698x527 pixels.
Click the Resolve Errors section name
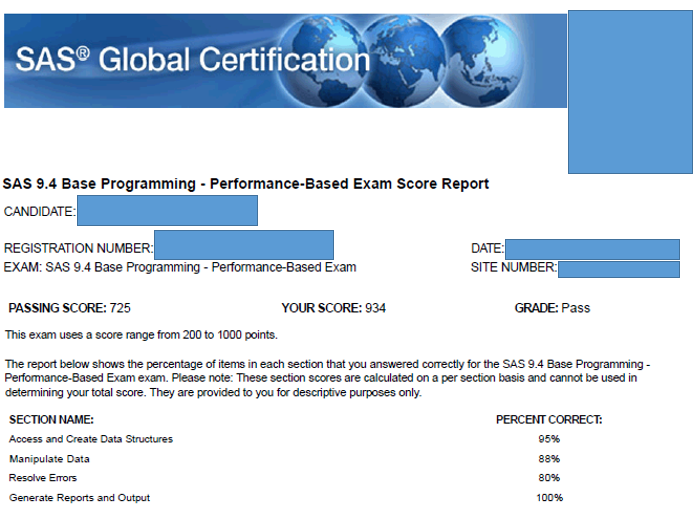(43, 478)
